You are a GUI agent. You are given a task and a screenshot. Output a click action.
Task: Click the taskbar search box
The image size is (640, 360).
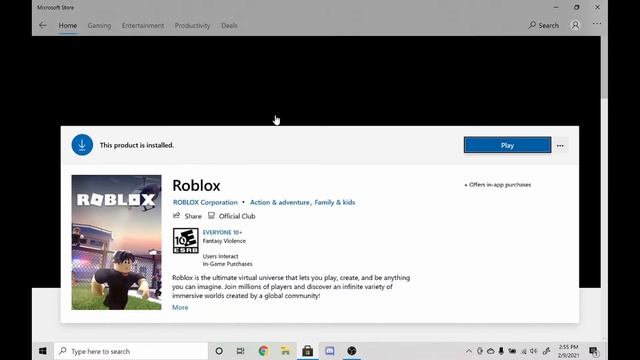click(x=131, y=351)
